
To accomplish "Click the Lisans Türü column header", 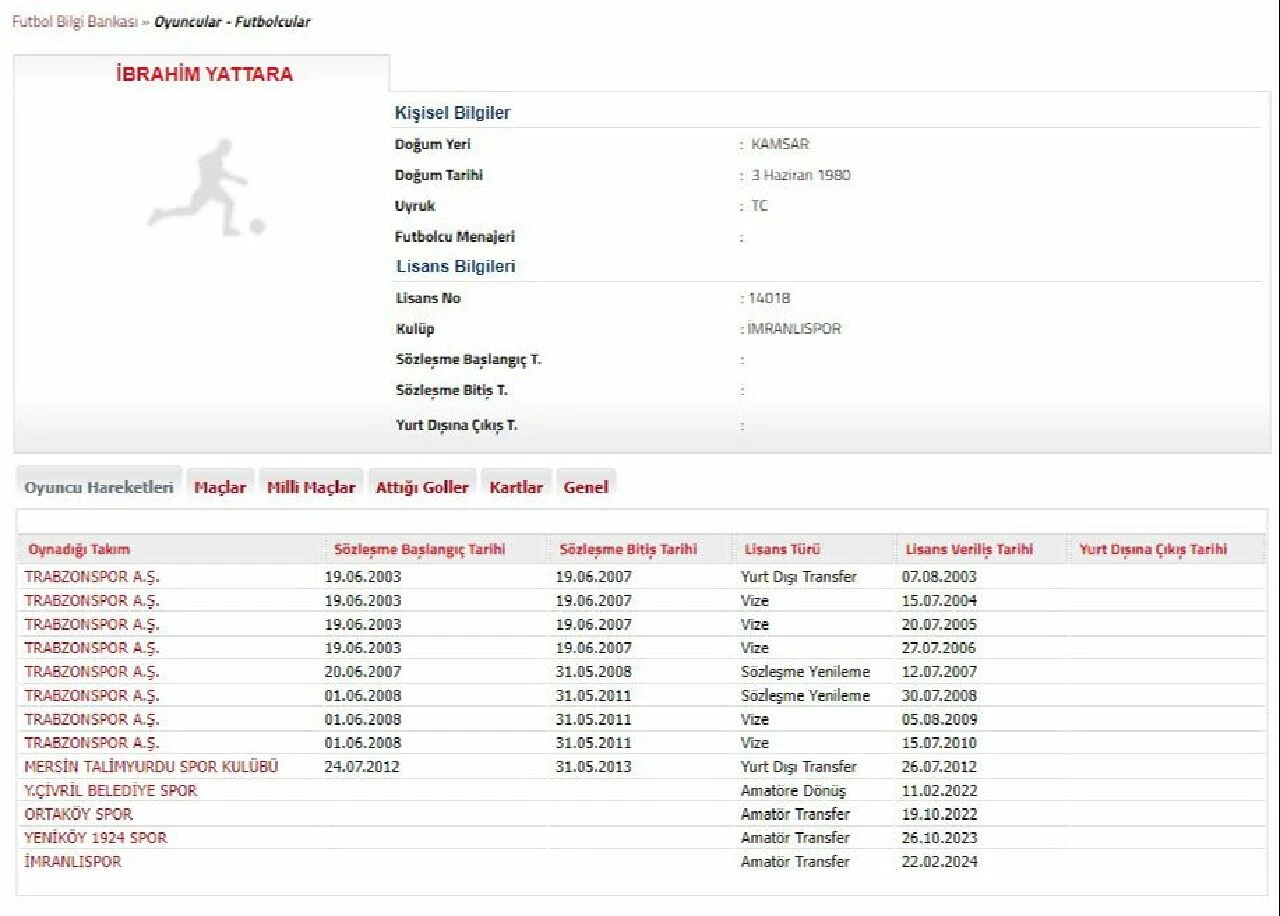I will point(783,550).
